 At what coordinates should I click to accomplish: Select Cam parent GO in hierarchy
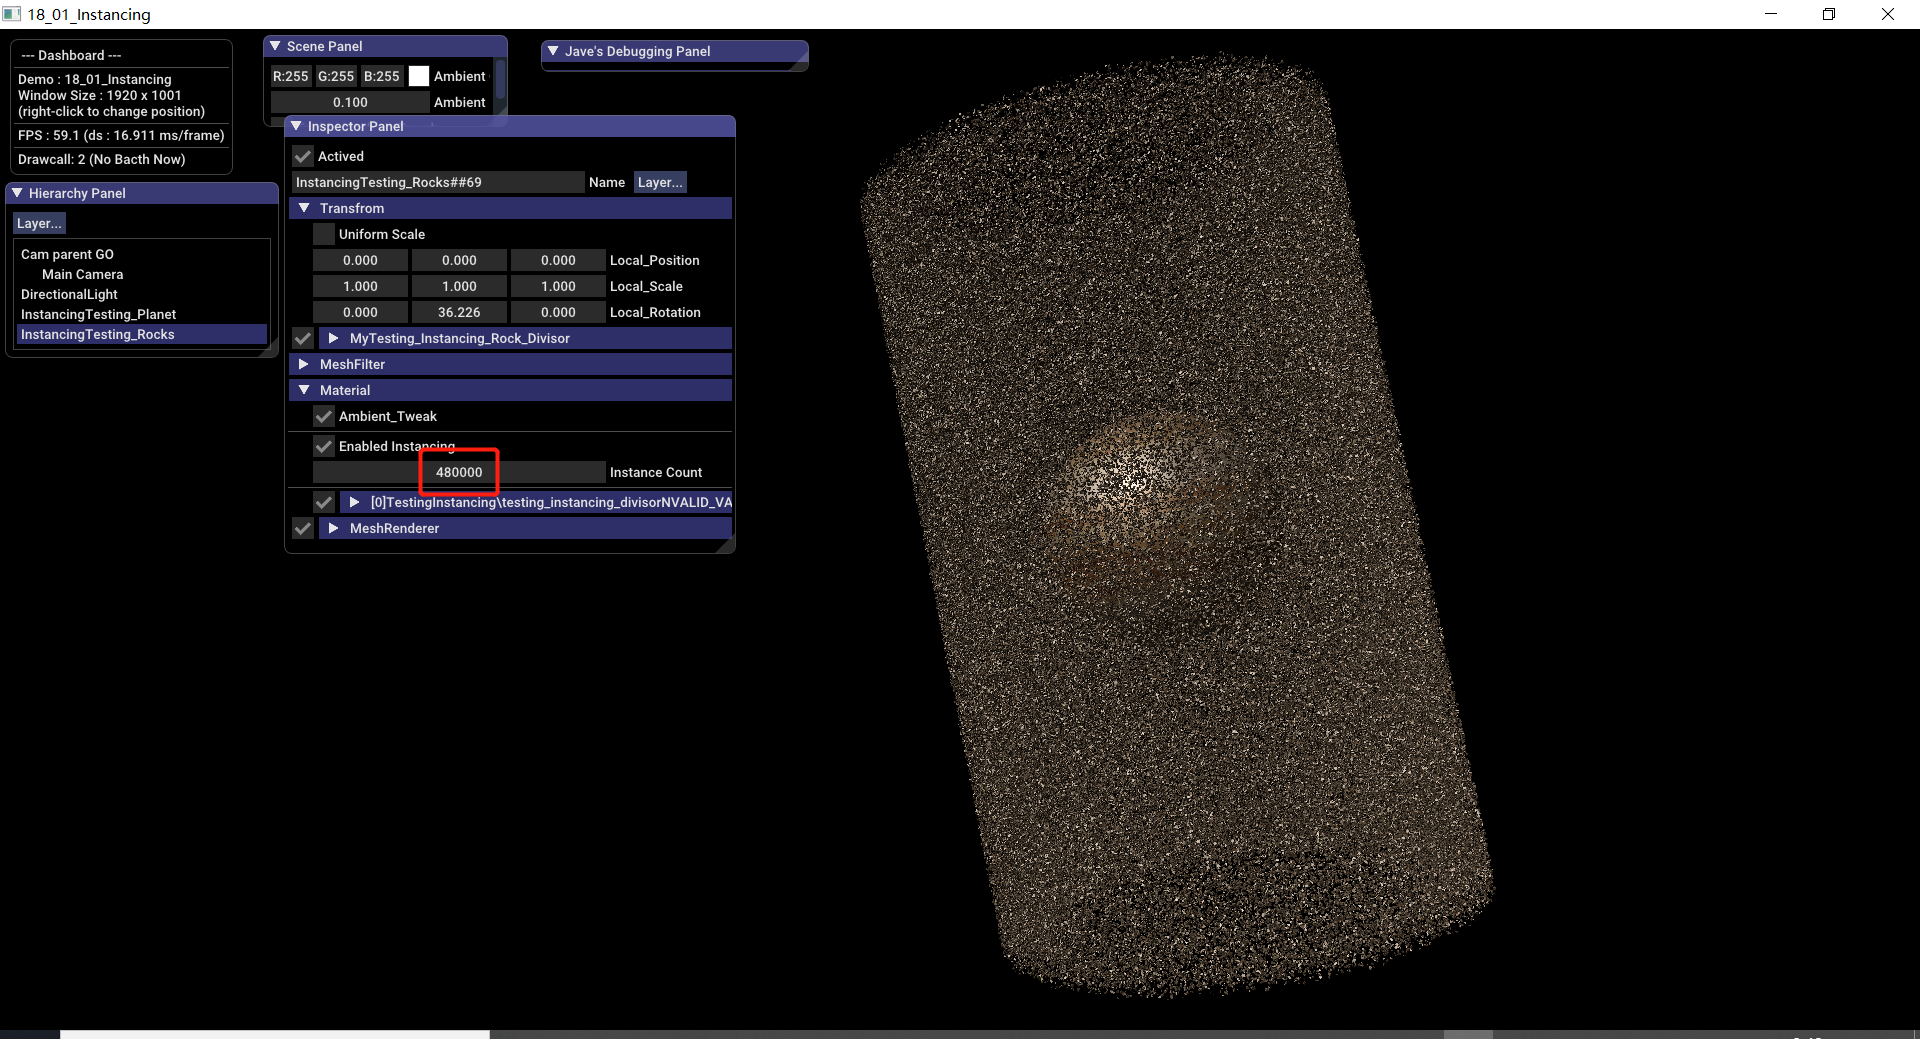coord(67,254)
